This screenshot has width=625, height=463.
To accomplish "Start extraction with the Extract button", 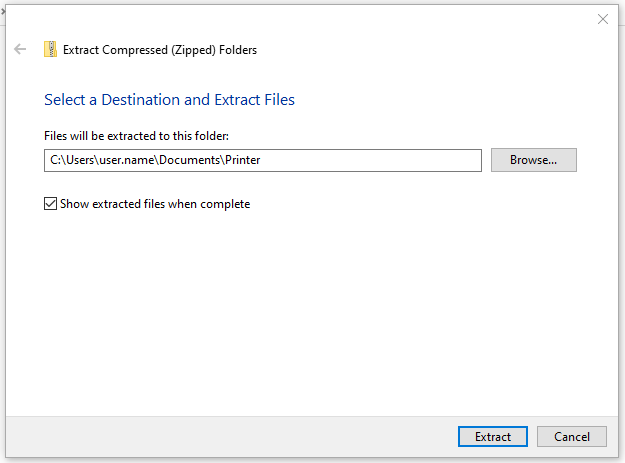I will point(493,437).
